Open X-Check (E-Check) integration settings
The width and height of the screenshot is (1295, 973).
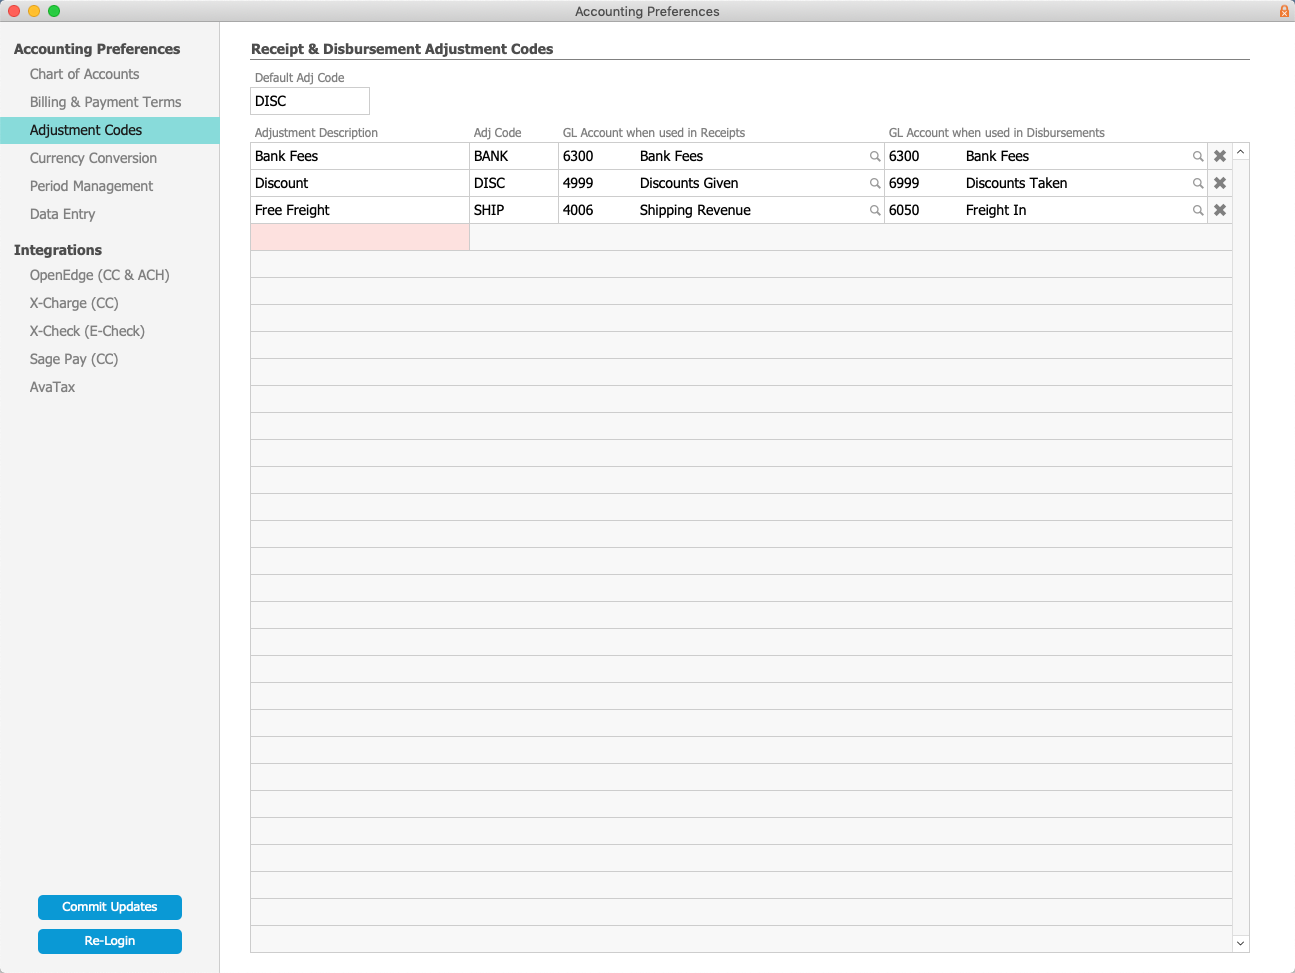click(87, 331)
